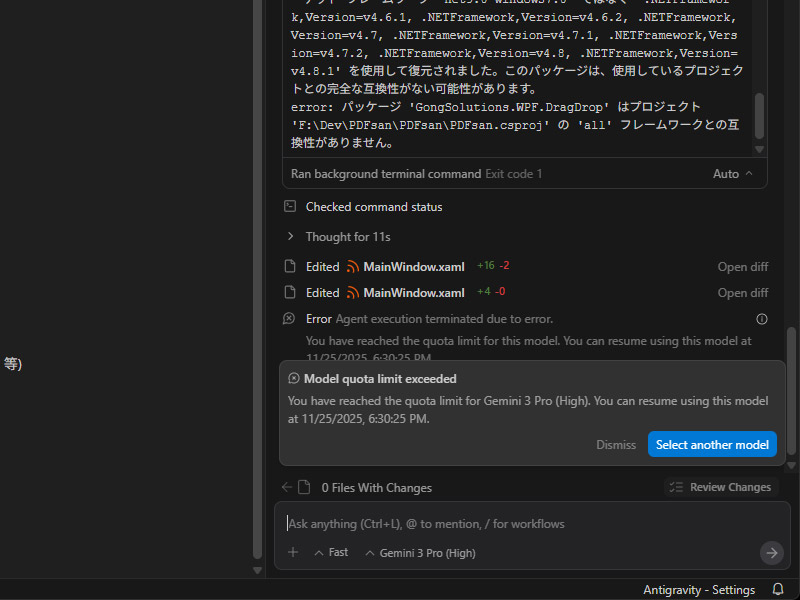
Task: Click the second MainWindow.xaml file name
Action: [x=414, y=293]
